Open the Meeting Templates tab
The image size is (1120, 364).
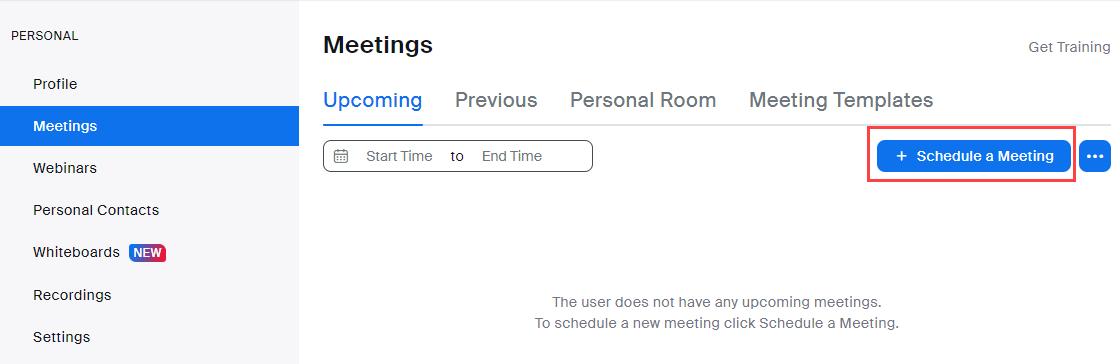click(x=841, y=100)
